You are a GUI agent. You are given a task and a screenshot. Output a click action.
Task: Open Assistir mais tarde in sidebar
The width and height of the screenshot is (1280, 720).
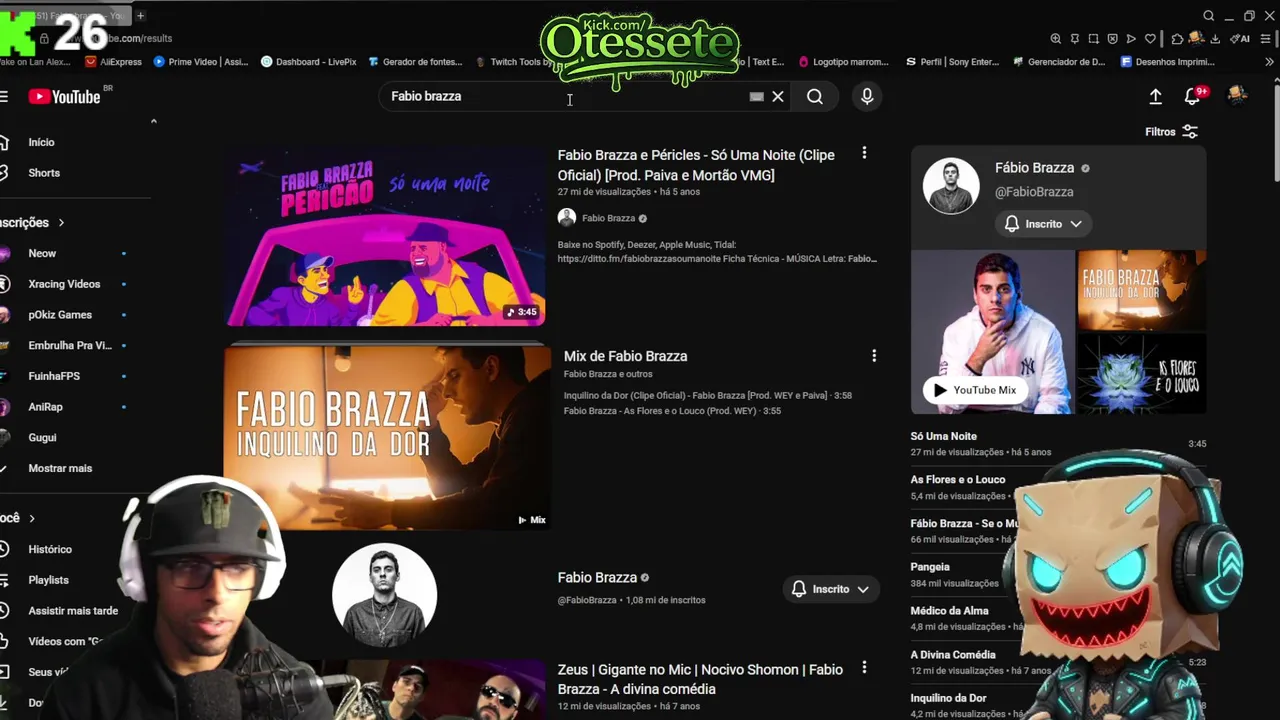[x=73, y=611]
